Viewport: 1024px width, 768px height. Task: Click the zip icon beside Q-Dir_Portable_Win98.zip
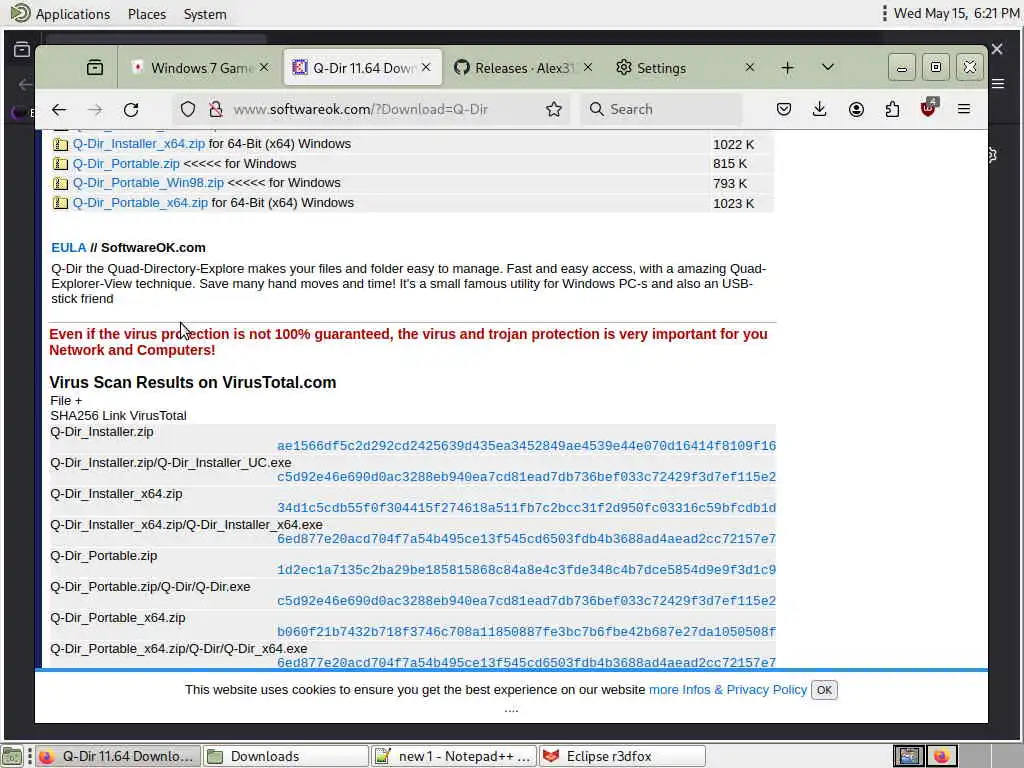[x=61, y=184]
